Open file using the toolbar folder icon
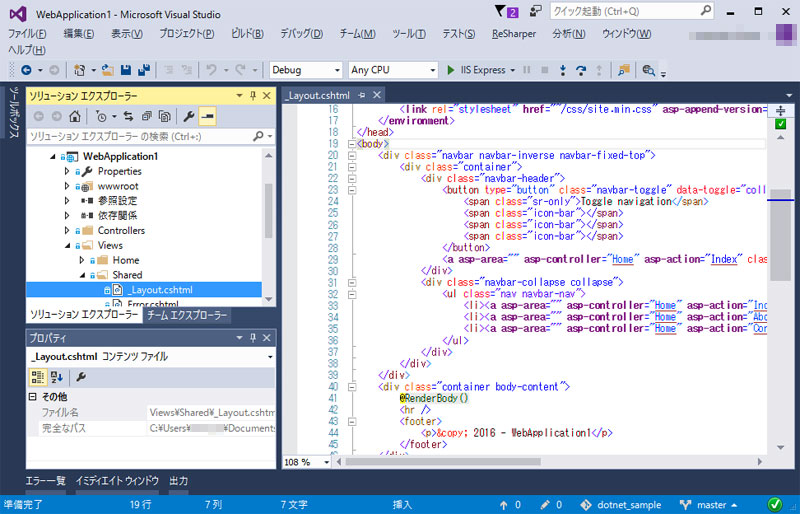This screenshot has width=800, height=514. coord(108,70)
